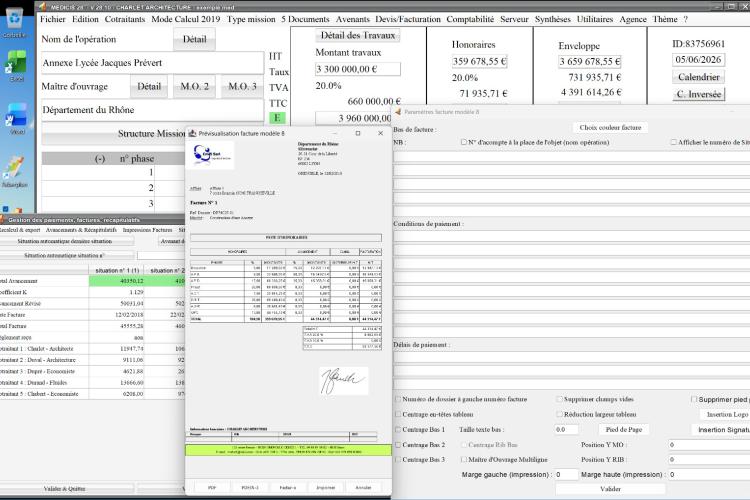
Task: Open the Cotraitants menu
Action: click(125, 20)
